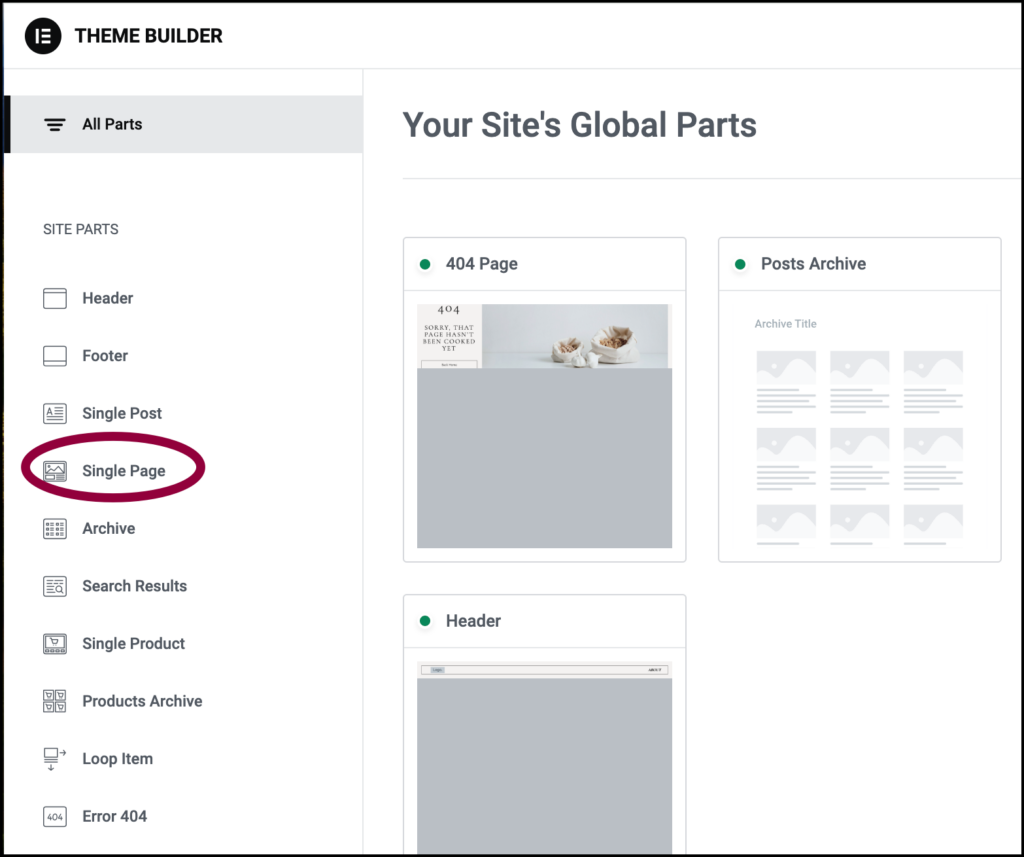Select the Footer site part icon
The image size is (1024, 857).
pyautogui.click(x=54, y=356)
